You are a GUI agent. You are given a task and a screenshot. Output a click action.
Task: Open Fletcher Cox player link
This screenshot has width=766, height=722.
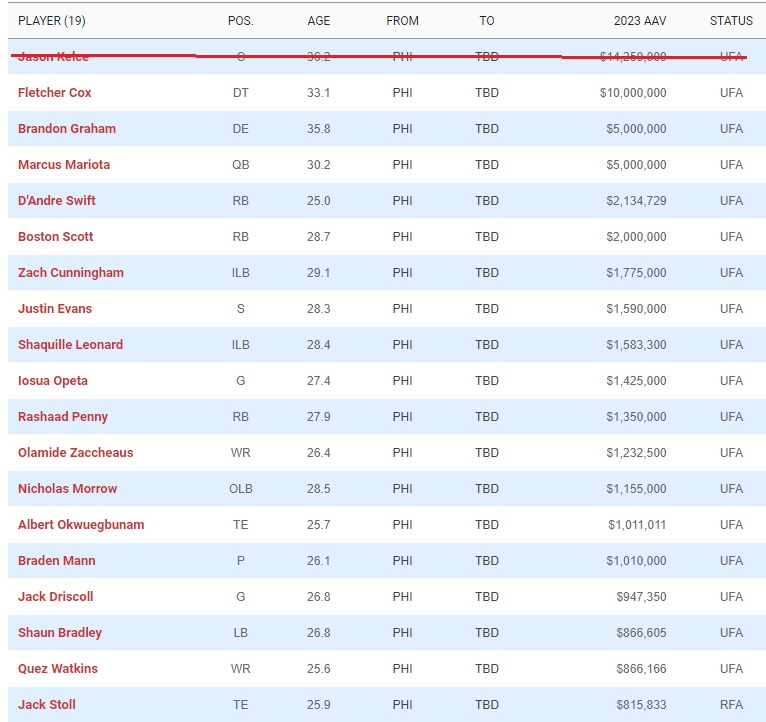coord(55,93)
